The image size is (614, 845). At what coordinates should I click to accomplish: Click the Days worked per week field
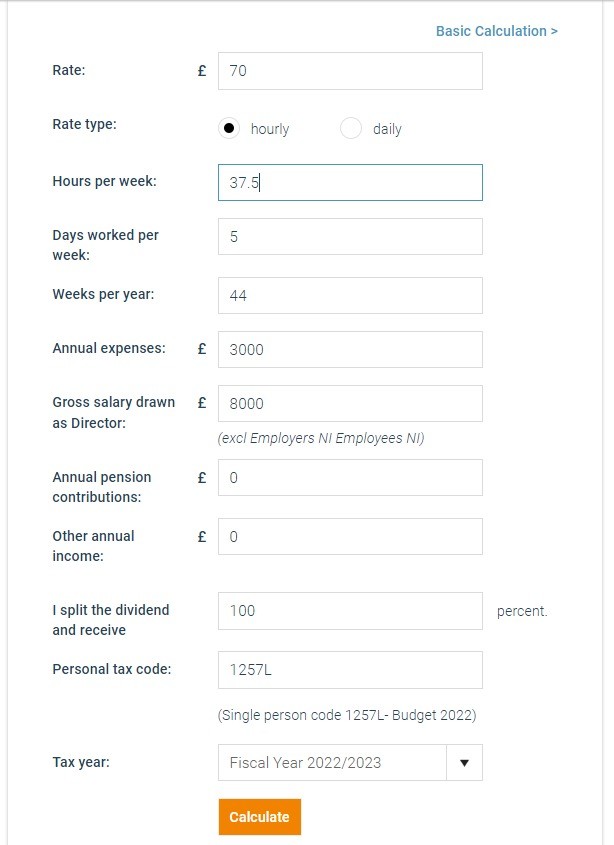[x=350, y=237]
